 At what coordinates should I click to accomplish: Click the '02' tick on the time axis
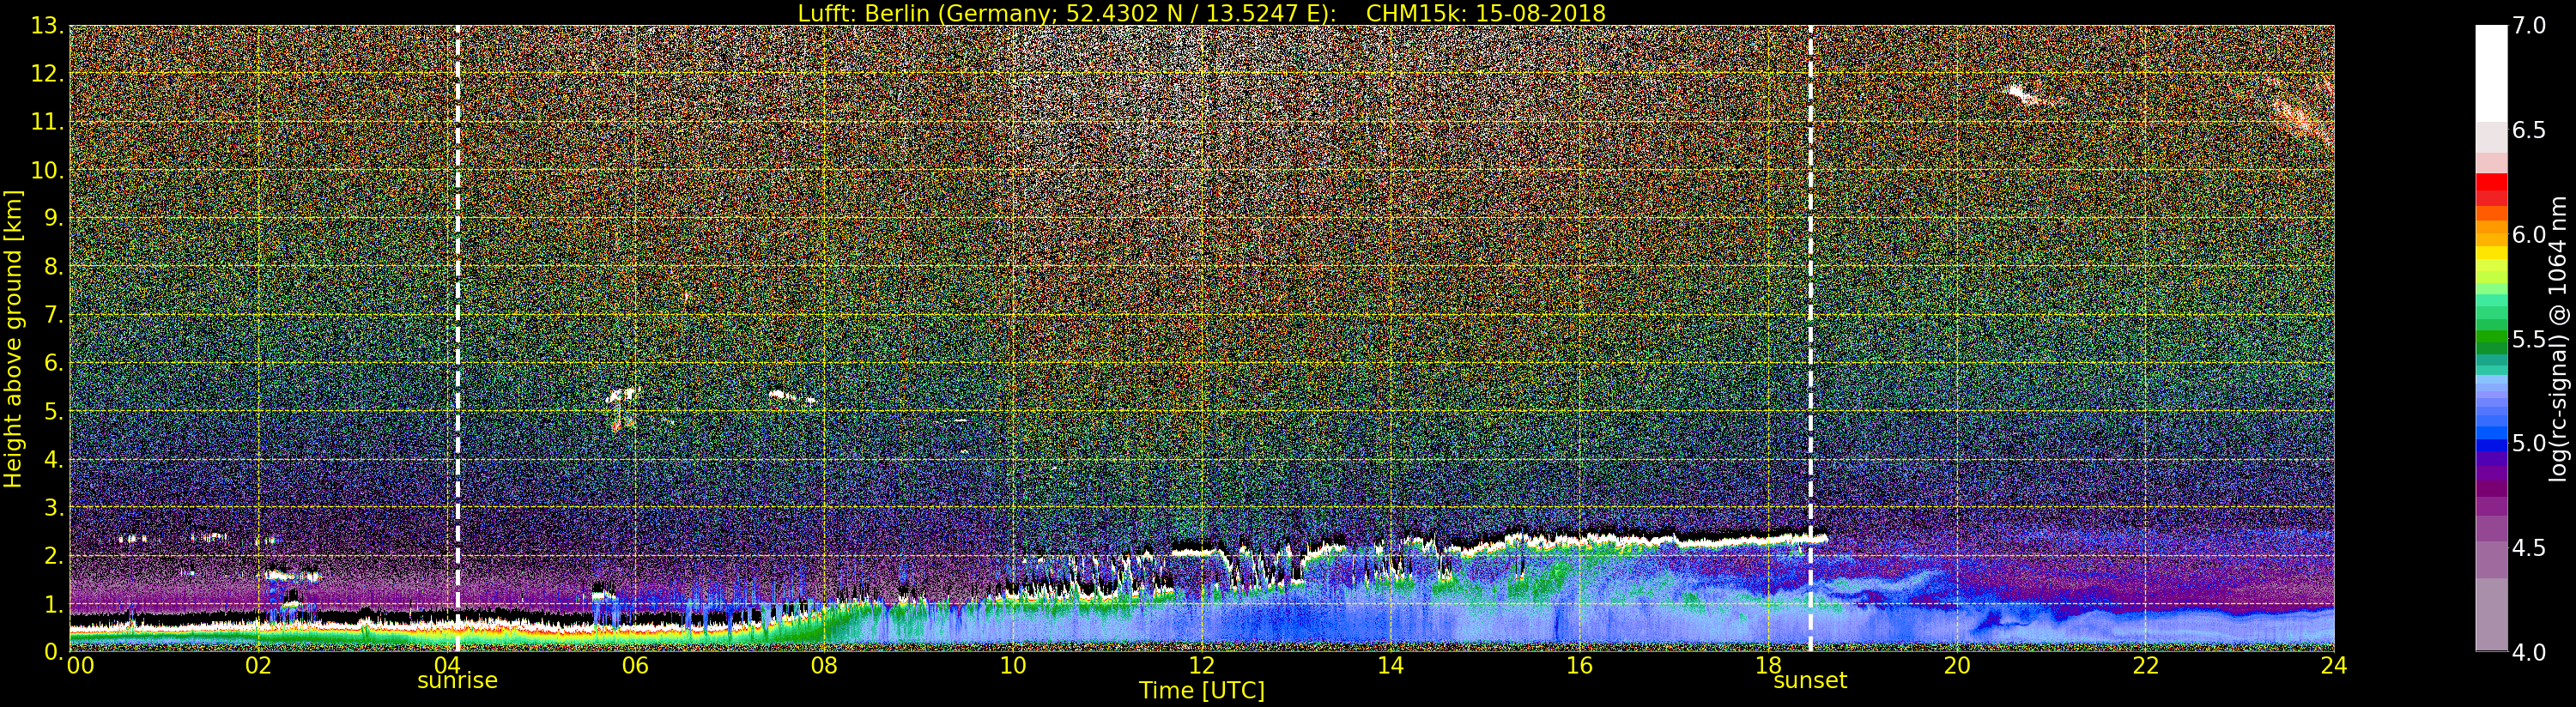tap(258, 666)
